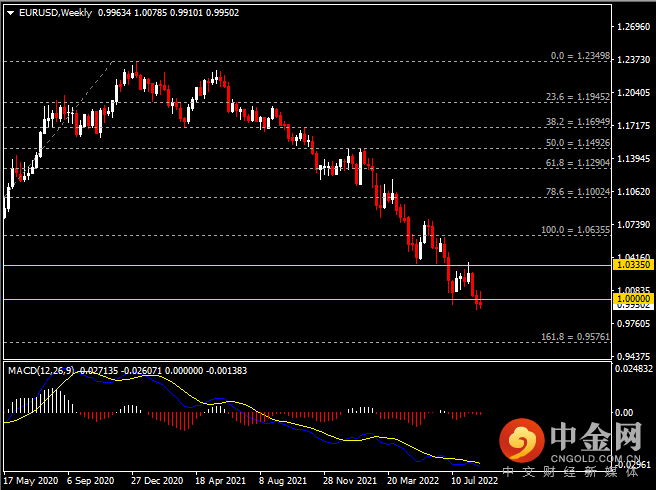
Task: Click the MACD scale value 0.00
Action: coord(624,413)
